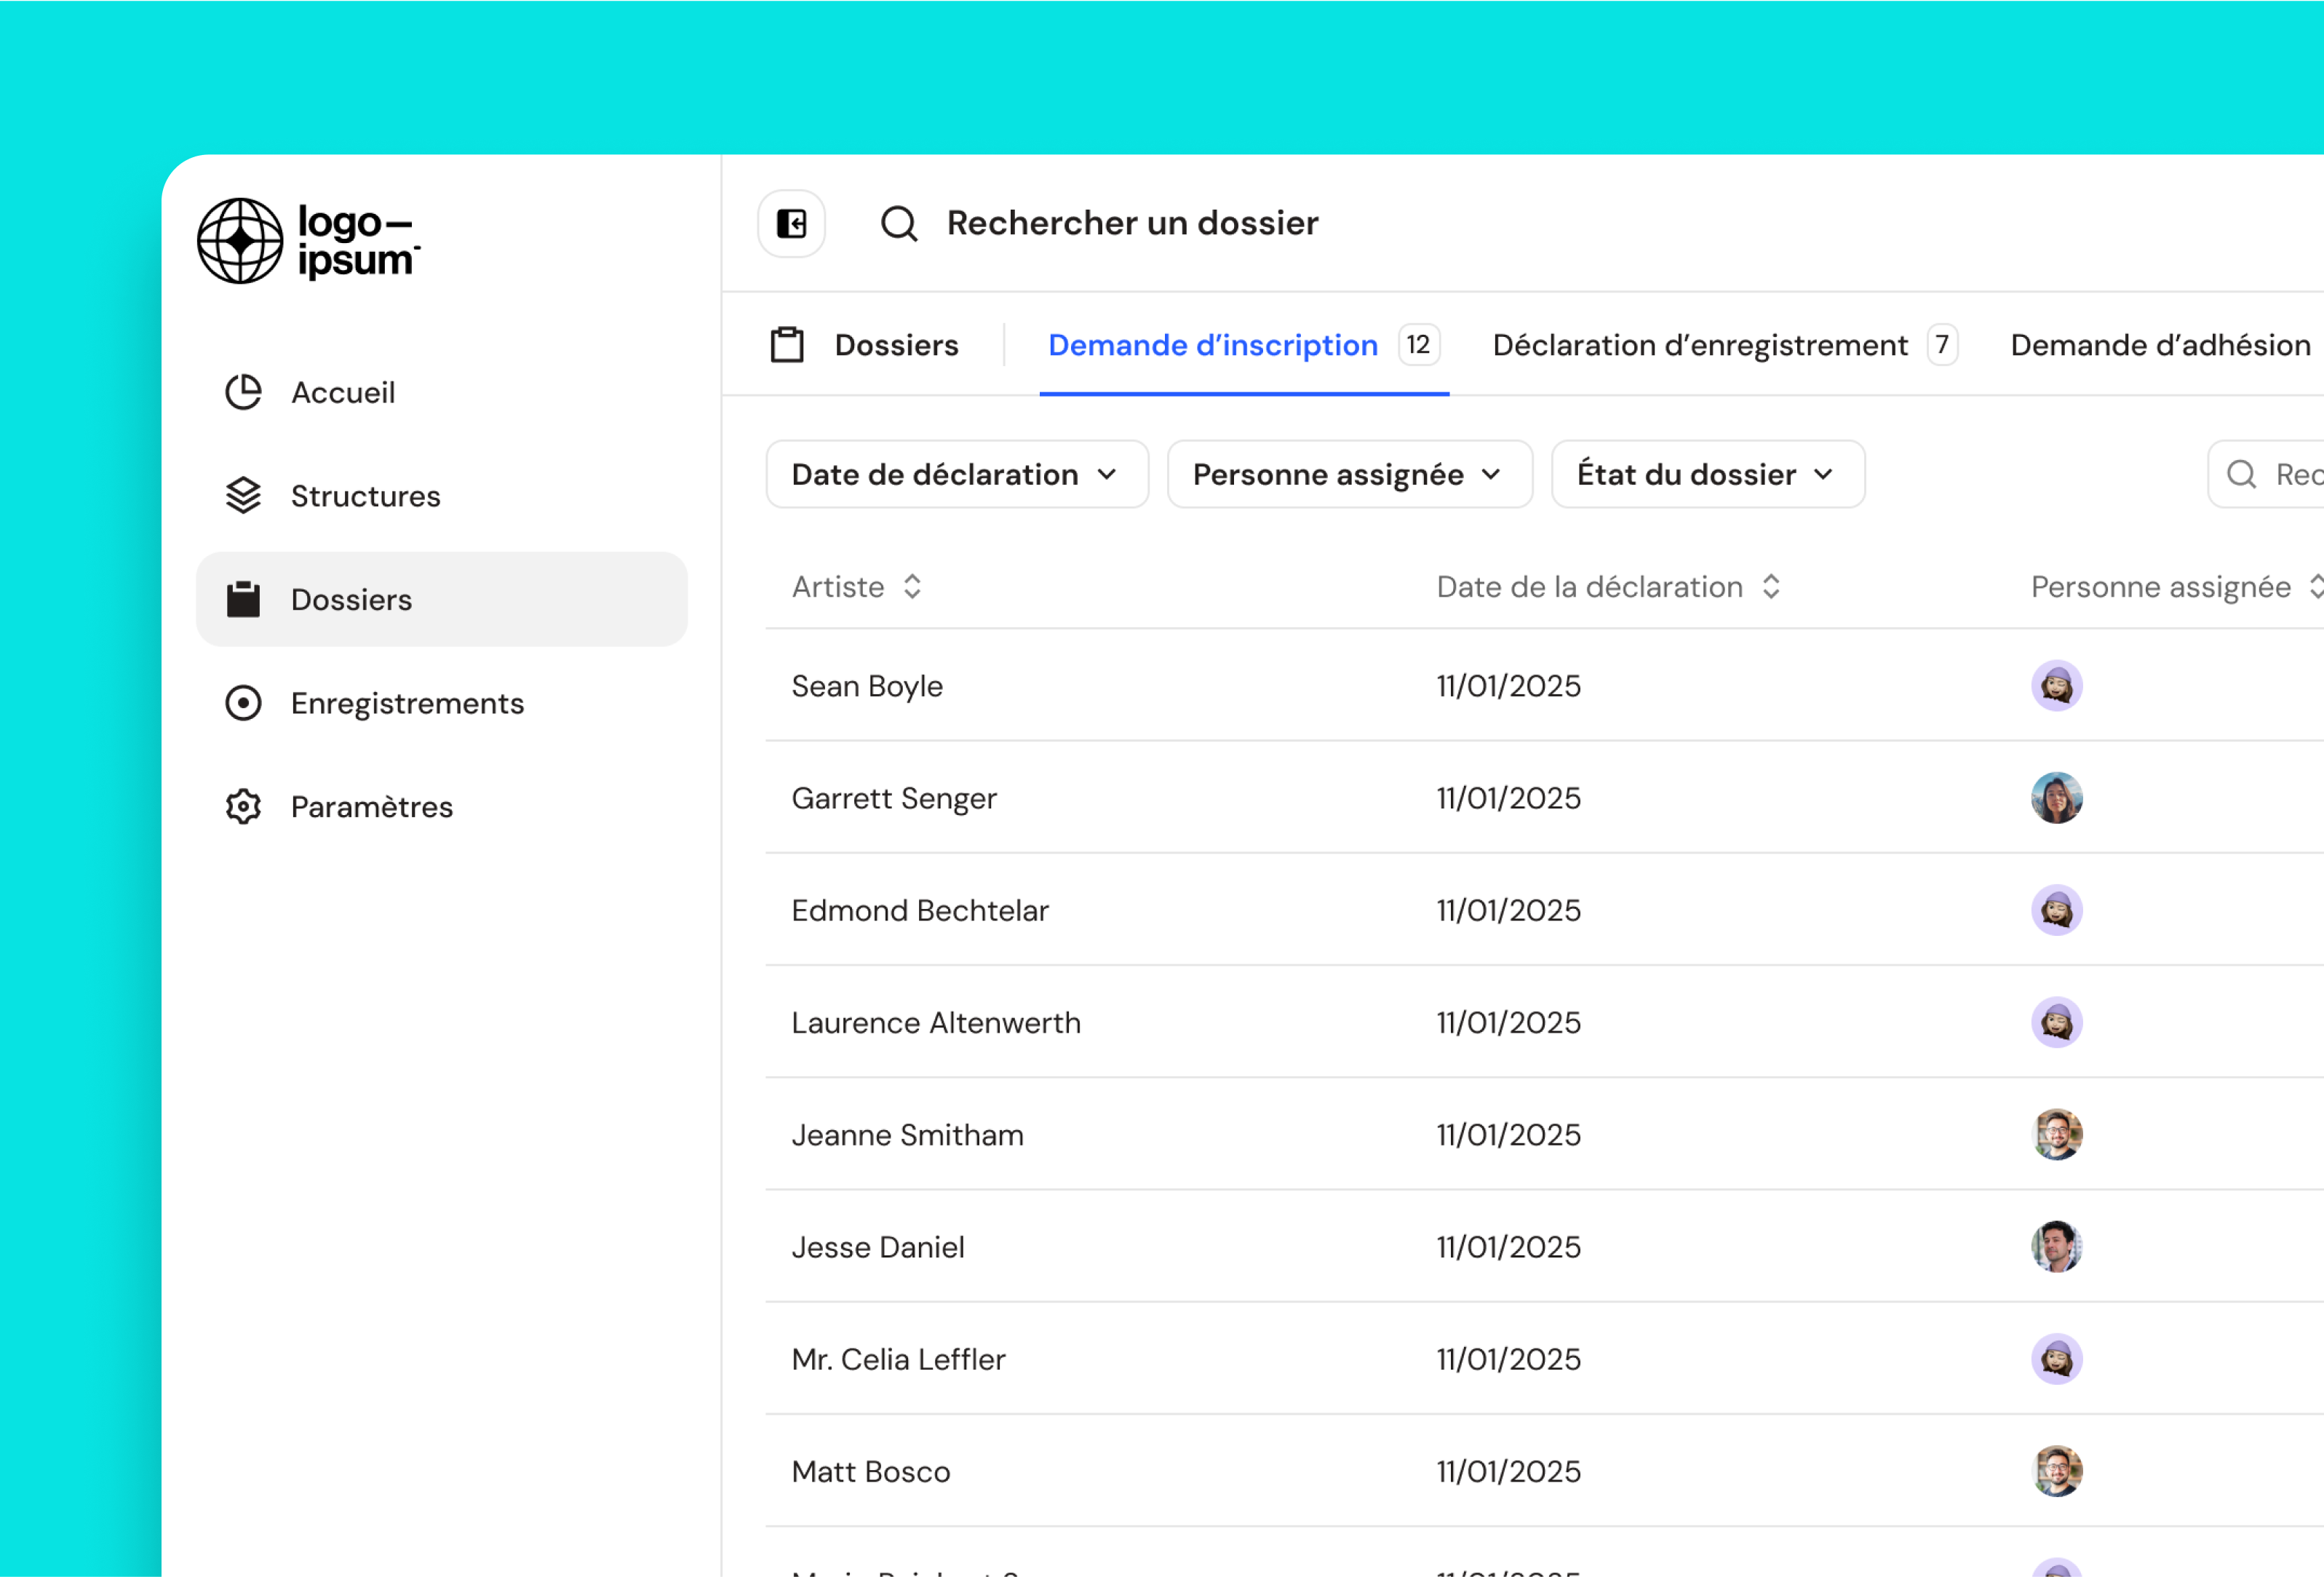Click the logo ipsum globe logo
Screen dimensions: 2324x1577
240,241
